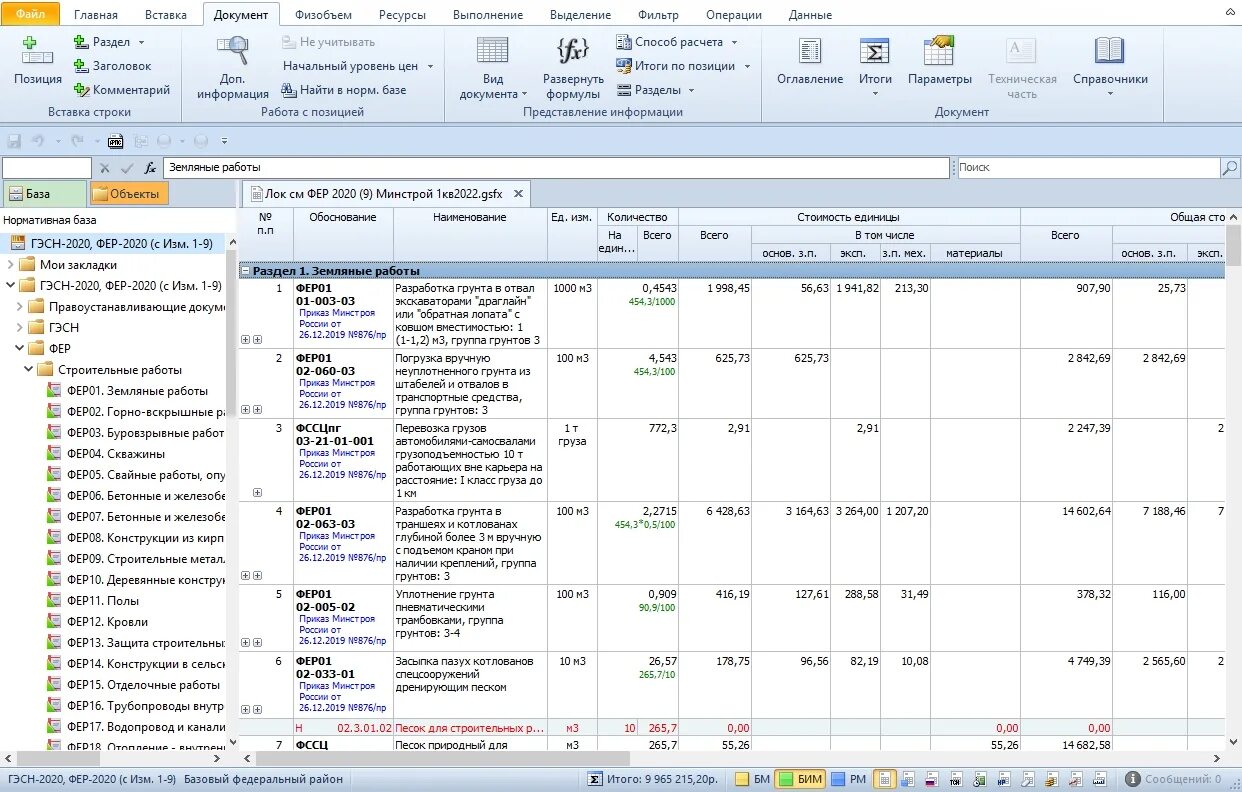Expand the Мои закладки tree node
Image resolution: width=1242 pixels, height=792 pixels.
tap(10, 265)
